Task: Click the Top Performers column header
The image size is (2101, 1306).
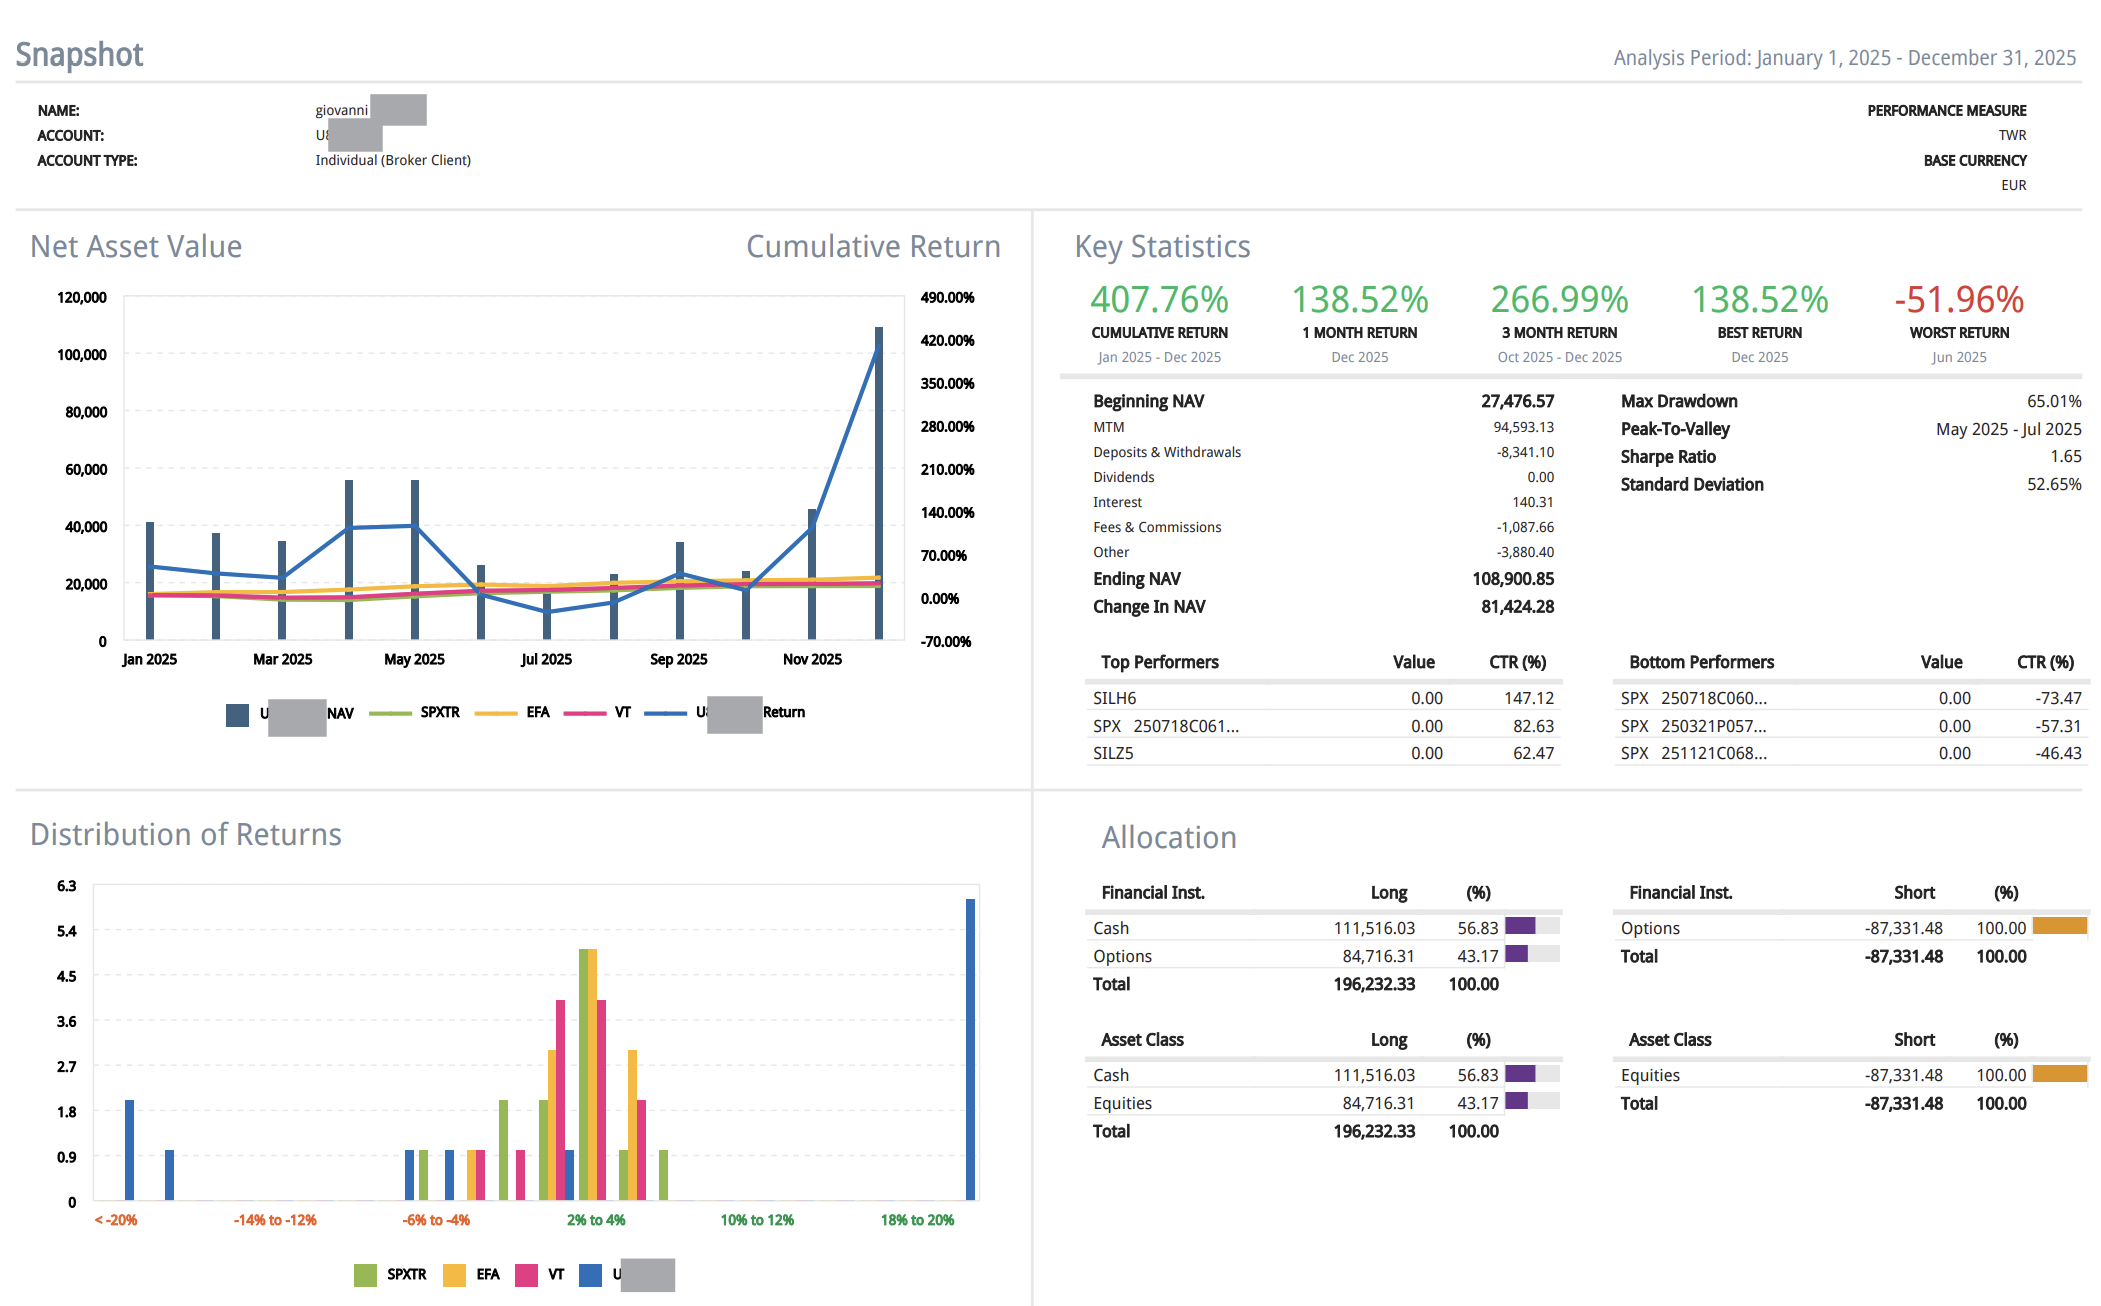Action: pyautogui.click(x=1159, y=662)
